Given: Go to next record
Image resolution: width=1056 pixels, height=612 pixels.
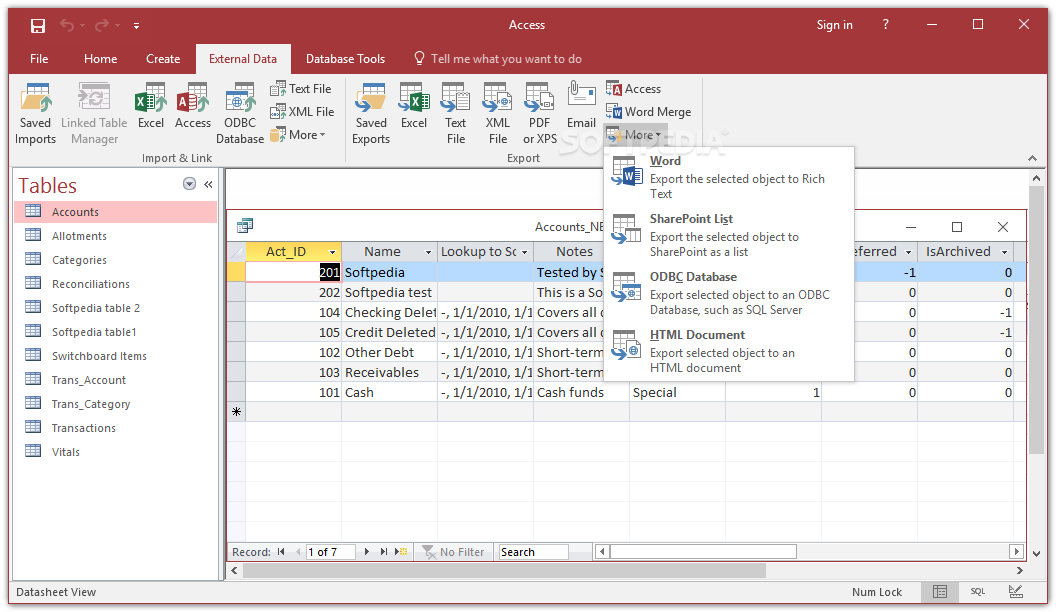Looking at the screenshot, I should click(x=366, y=552).
